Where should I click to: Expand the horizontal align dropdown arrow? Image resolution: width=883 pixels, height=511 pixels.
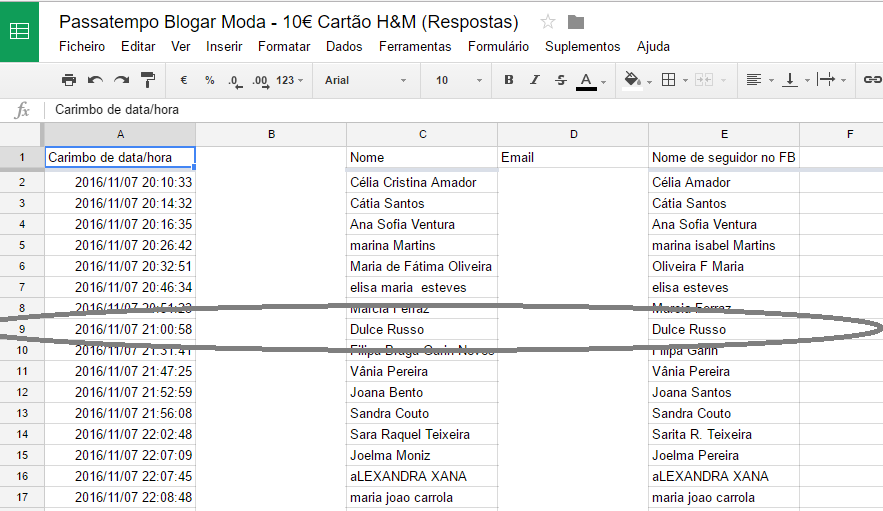coord(771,81)
